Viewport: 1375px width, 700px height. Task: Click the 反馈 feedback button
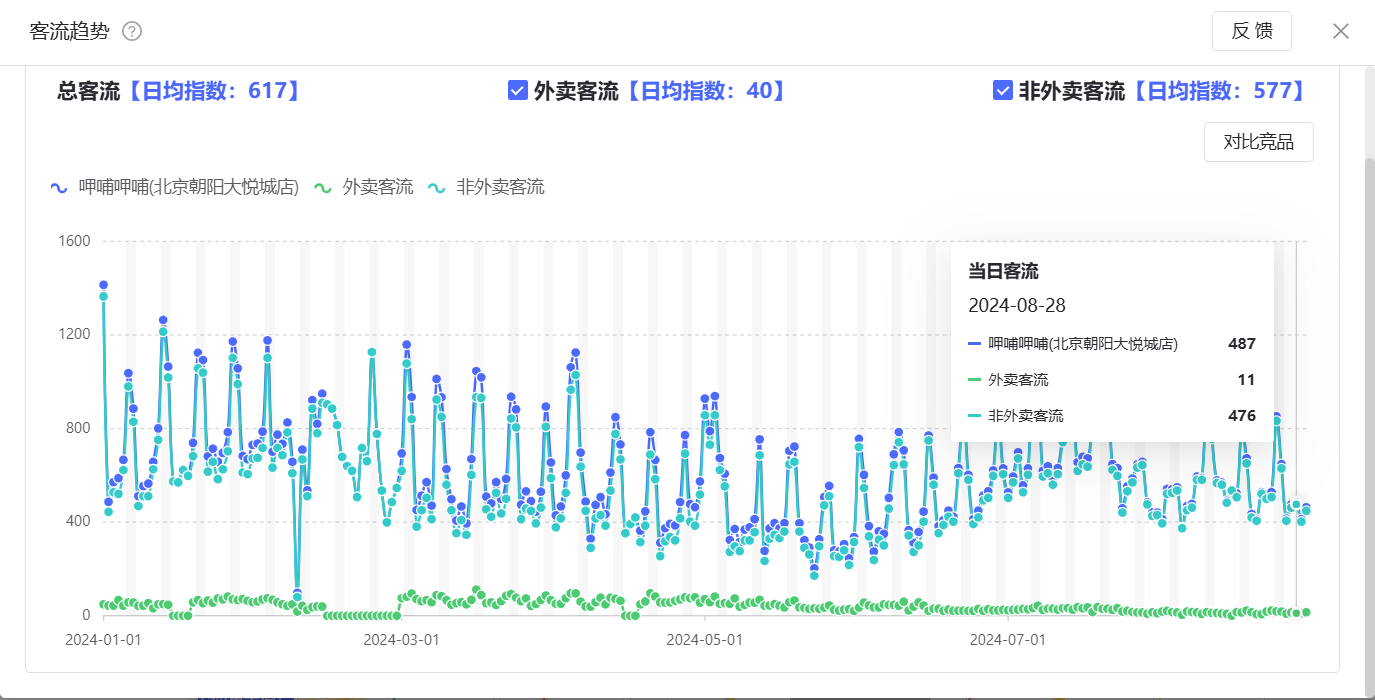click(1251, 31)
